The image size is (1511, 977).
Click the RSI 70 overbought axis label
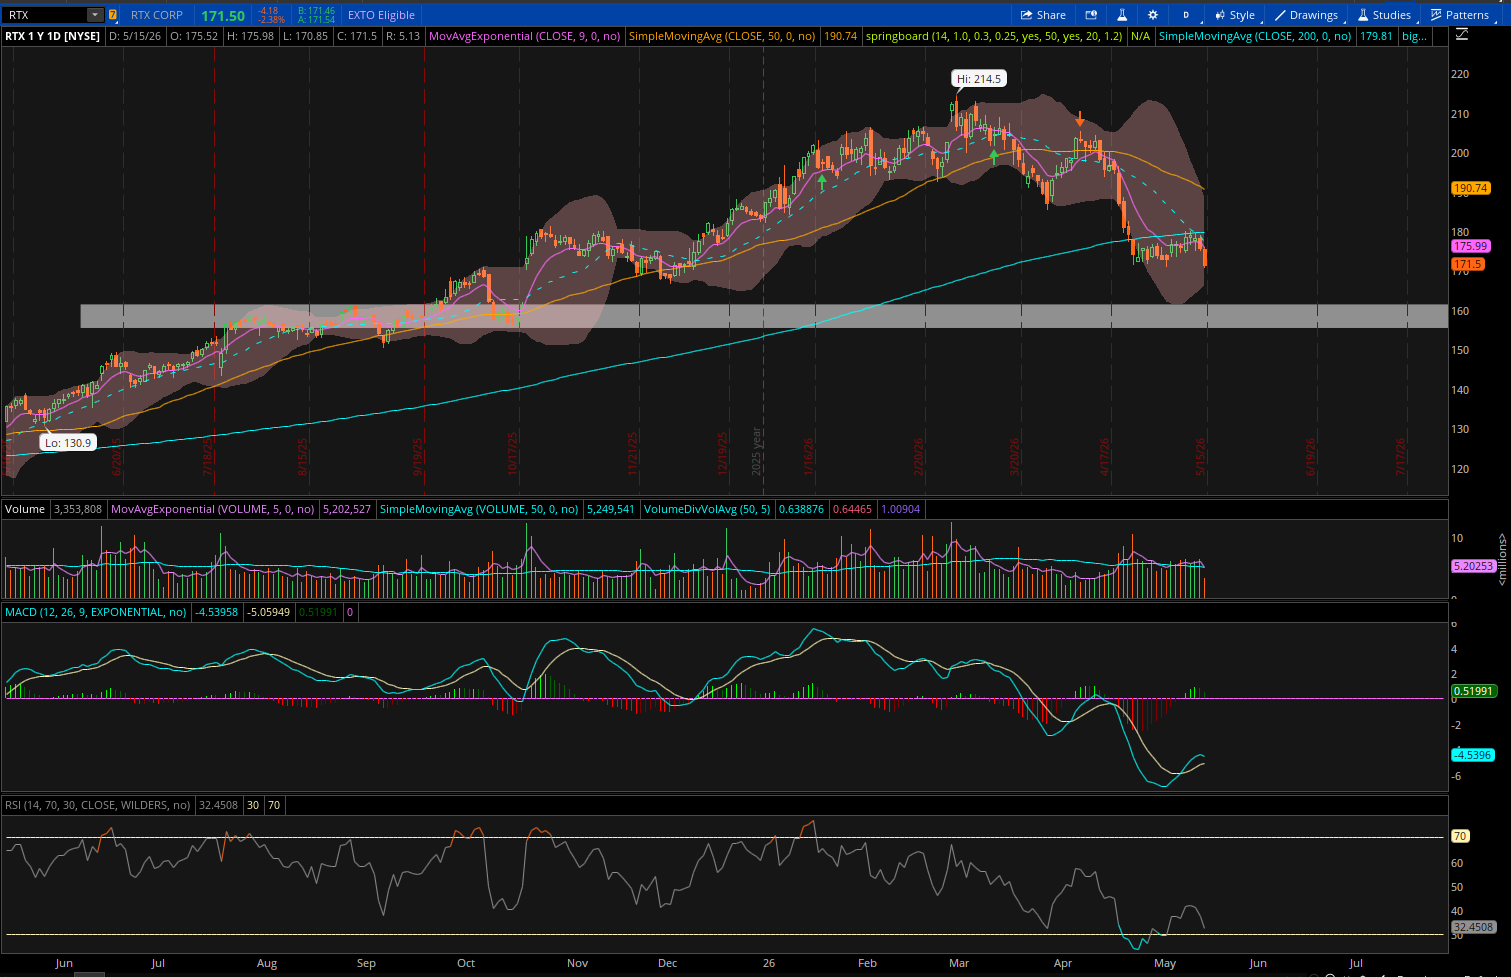[1460, 836]
